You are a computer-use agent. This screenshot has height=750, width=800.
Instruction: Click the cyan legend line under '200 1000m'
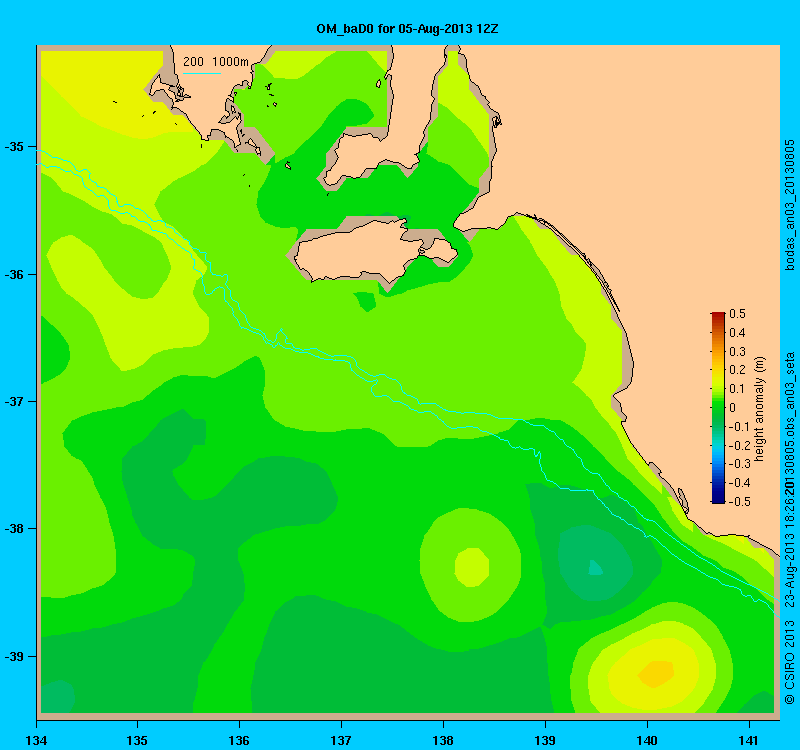click(202, 73)
